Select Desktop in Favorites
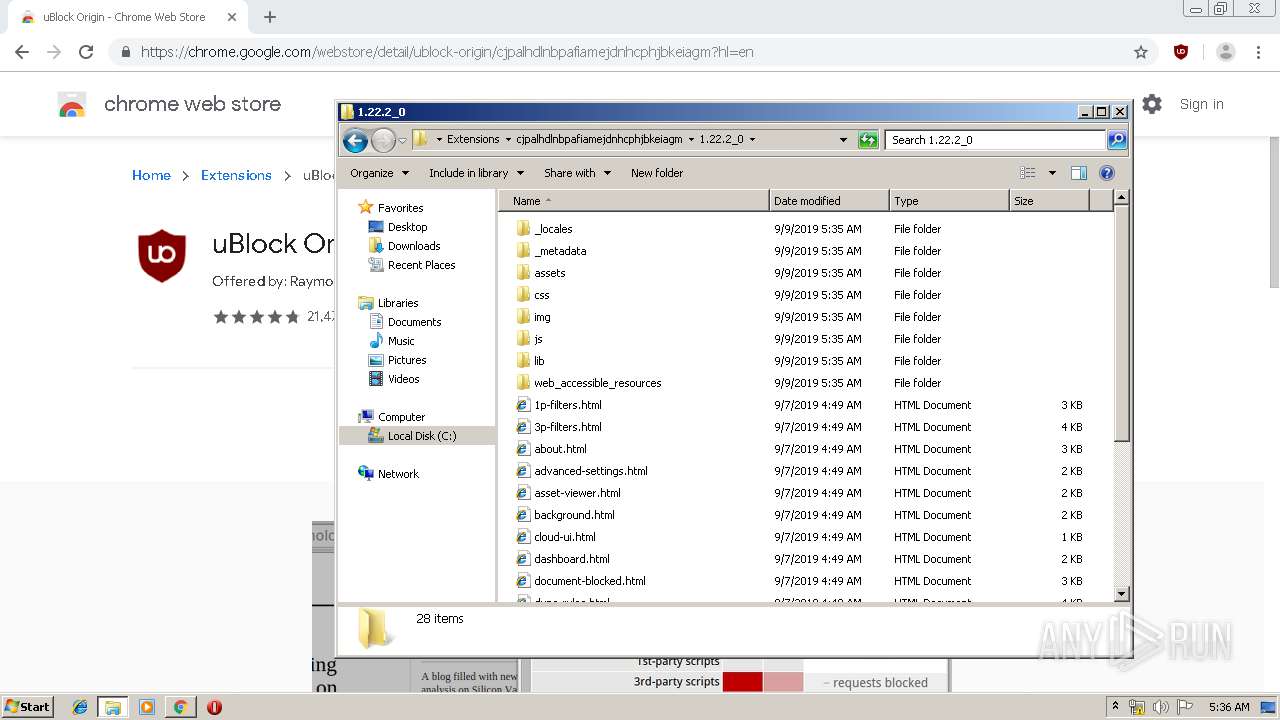This screenshot has width=1280, height=720. [x=407, y=227]
